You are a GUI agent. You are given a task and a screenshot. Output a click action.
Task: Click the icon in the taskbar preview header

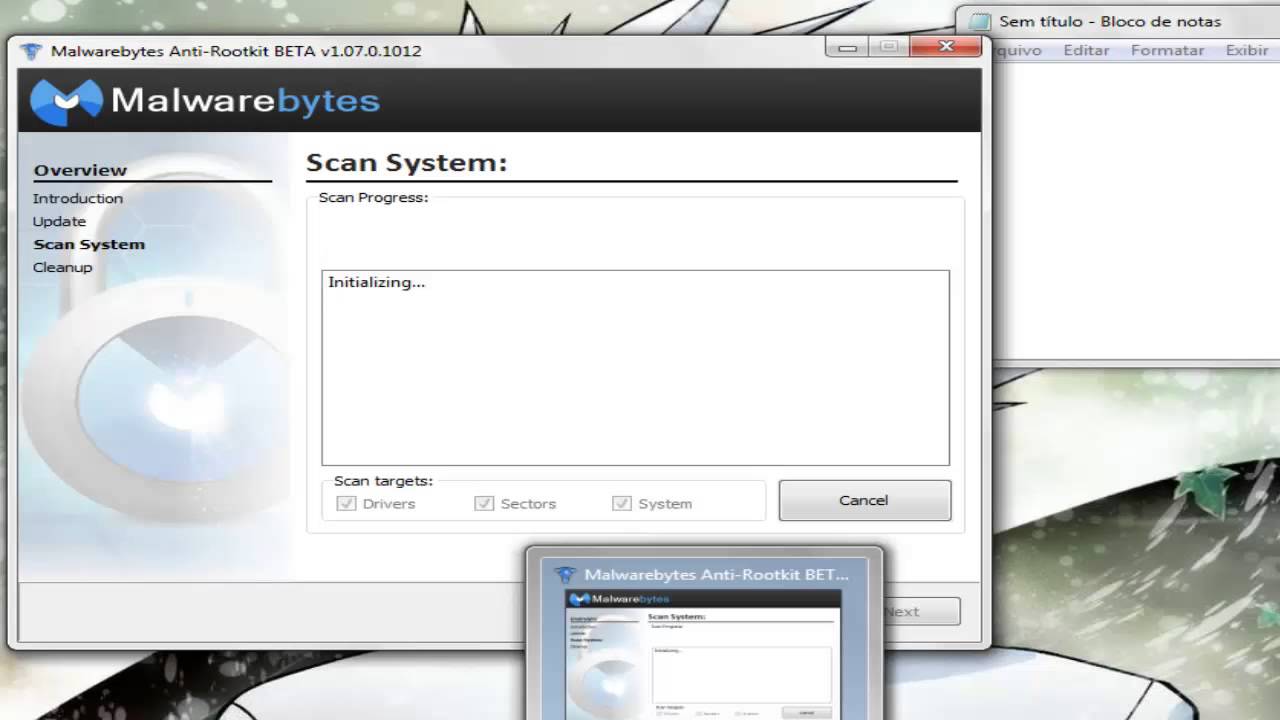[565, 574]
